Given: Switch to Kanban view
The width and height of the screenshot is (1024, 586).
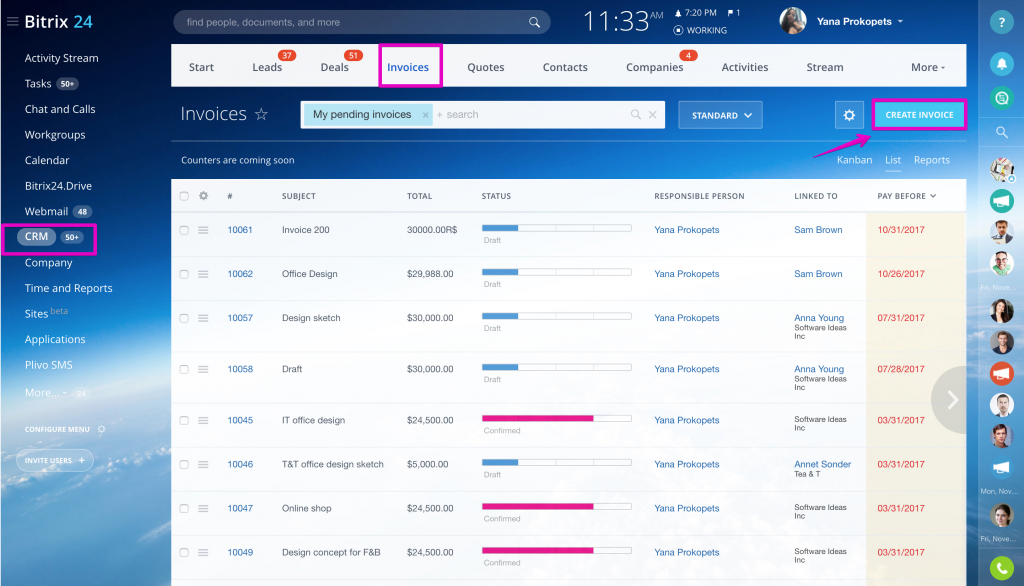Looking at the screenshot, I should click(854, 160).
